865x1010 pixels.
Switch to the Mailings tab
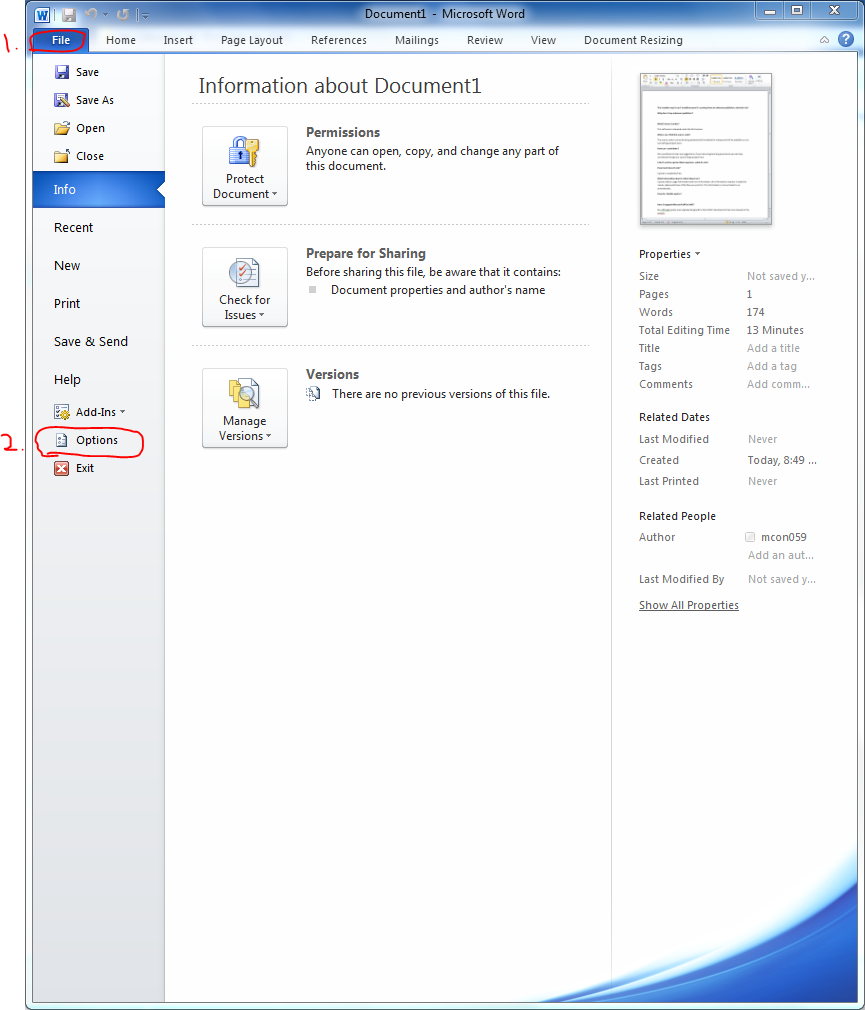[x=417, y=40]
